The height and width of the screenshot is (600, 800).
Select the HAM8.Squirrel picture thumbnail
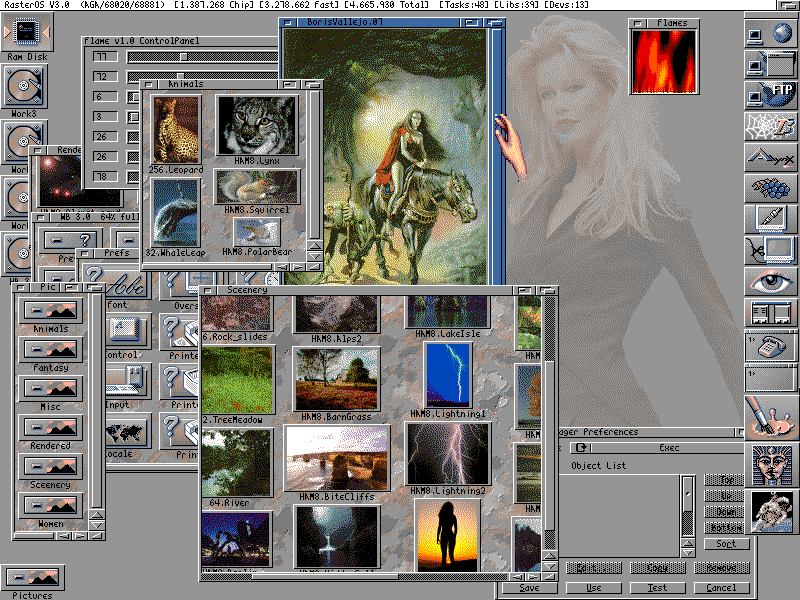pyautogui.click(x=257, y=187)
